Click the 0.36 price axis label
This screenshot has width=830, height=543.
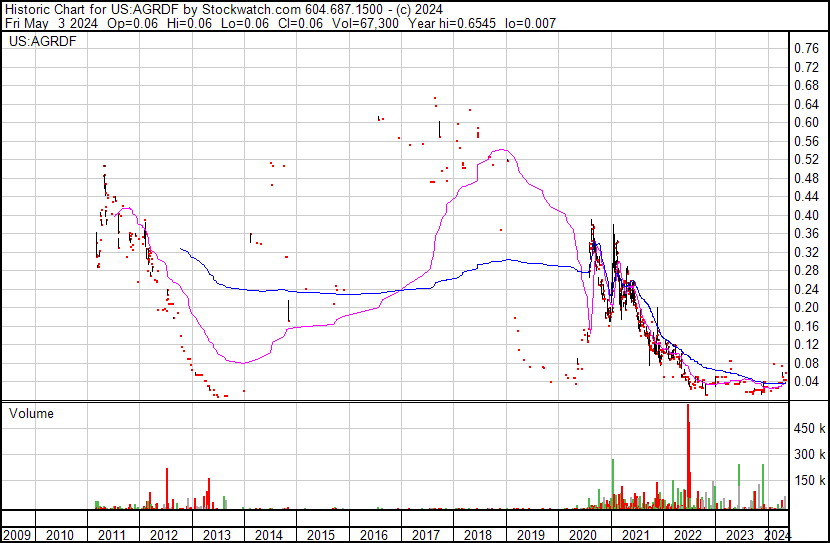pos(806,234)
